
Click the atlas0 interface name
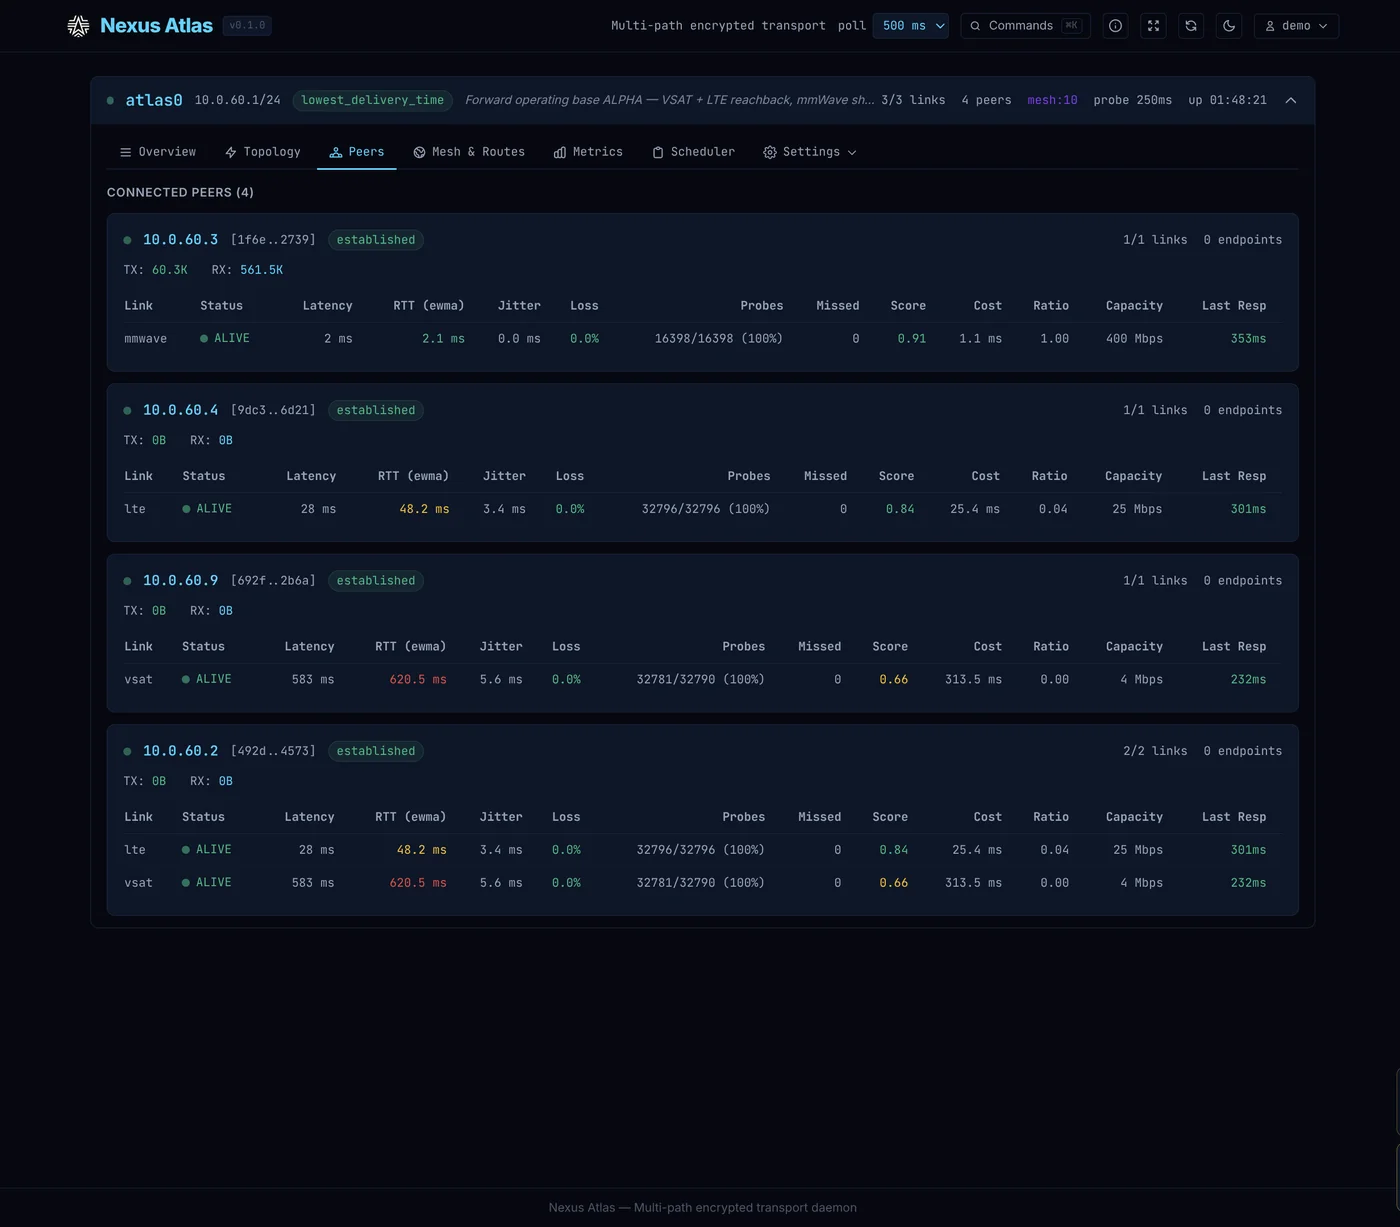pos(154,100)
